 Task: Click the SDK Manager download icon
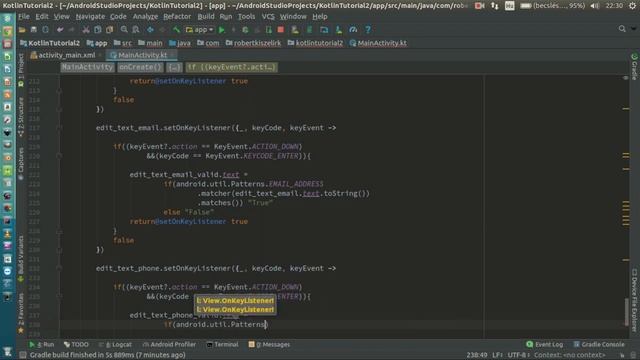click(338, 30)
